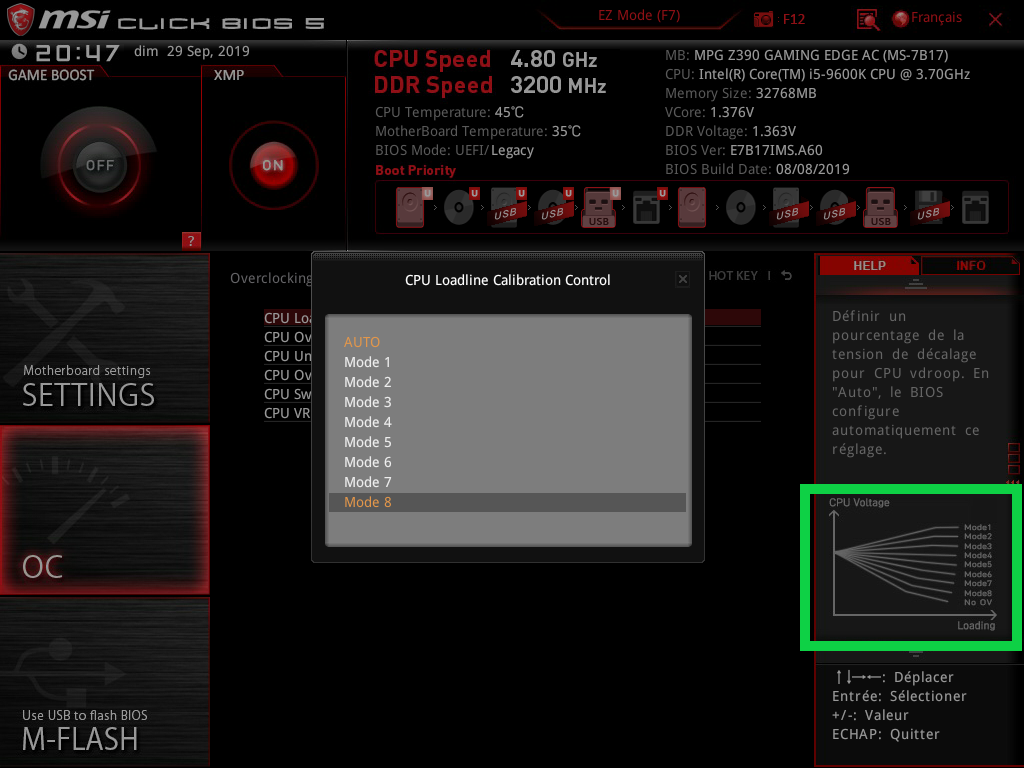Open the OC overclocking section
This screenshot has height=768, width=1024.
[104, 510]
